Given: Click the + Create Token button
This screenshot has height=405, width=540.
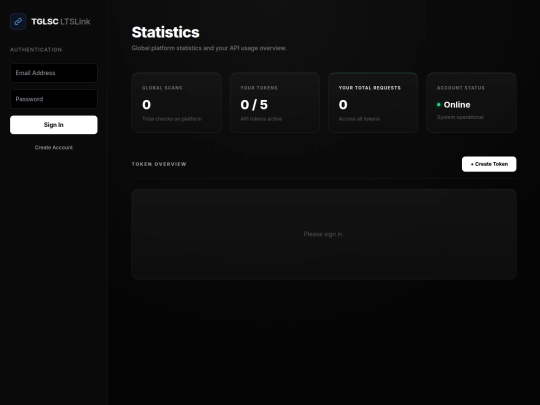Looking at the screenshot, I should click(489, 164).
